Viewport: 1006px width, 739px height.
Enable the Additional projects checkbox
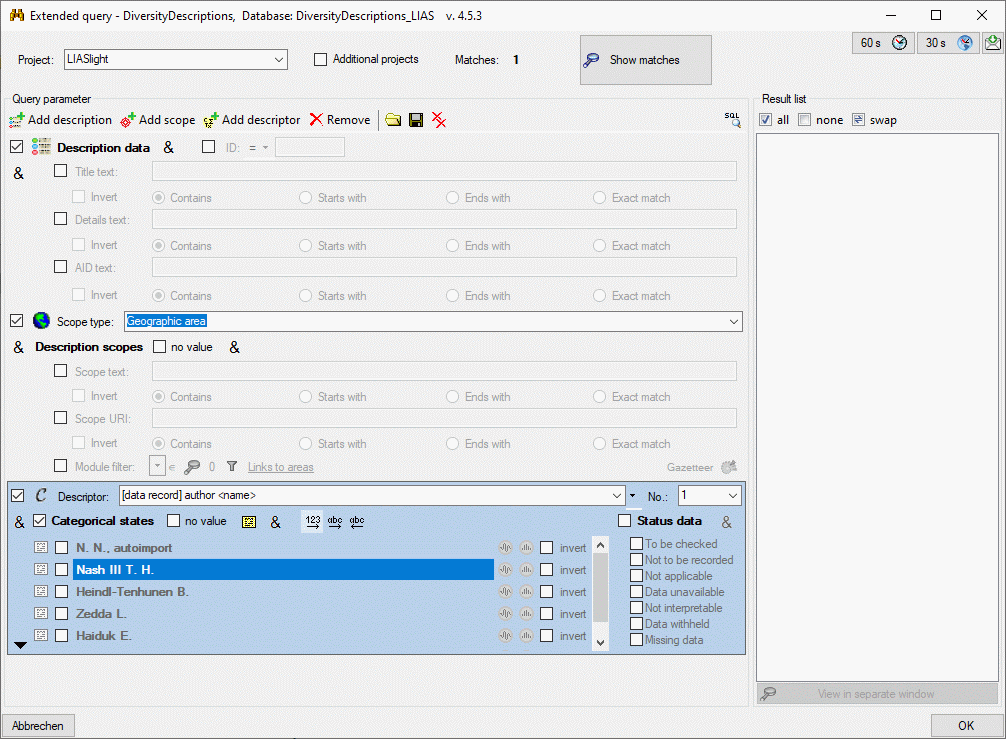point(320,60)
